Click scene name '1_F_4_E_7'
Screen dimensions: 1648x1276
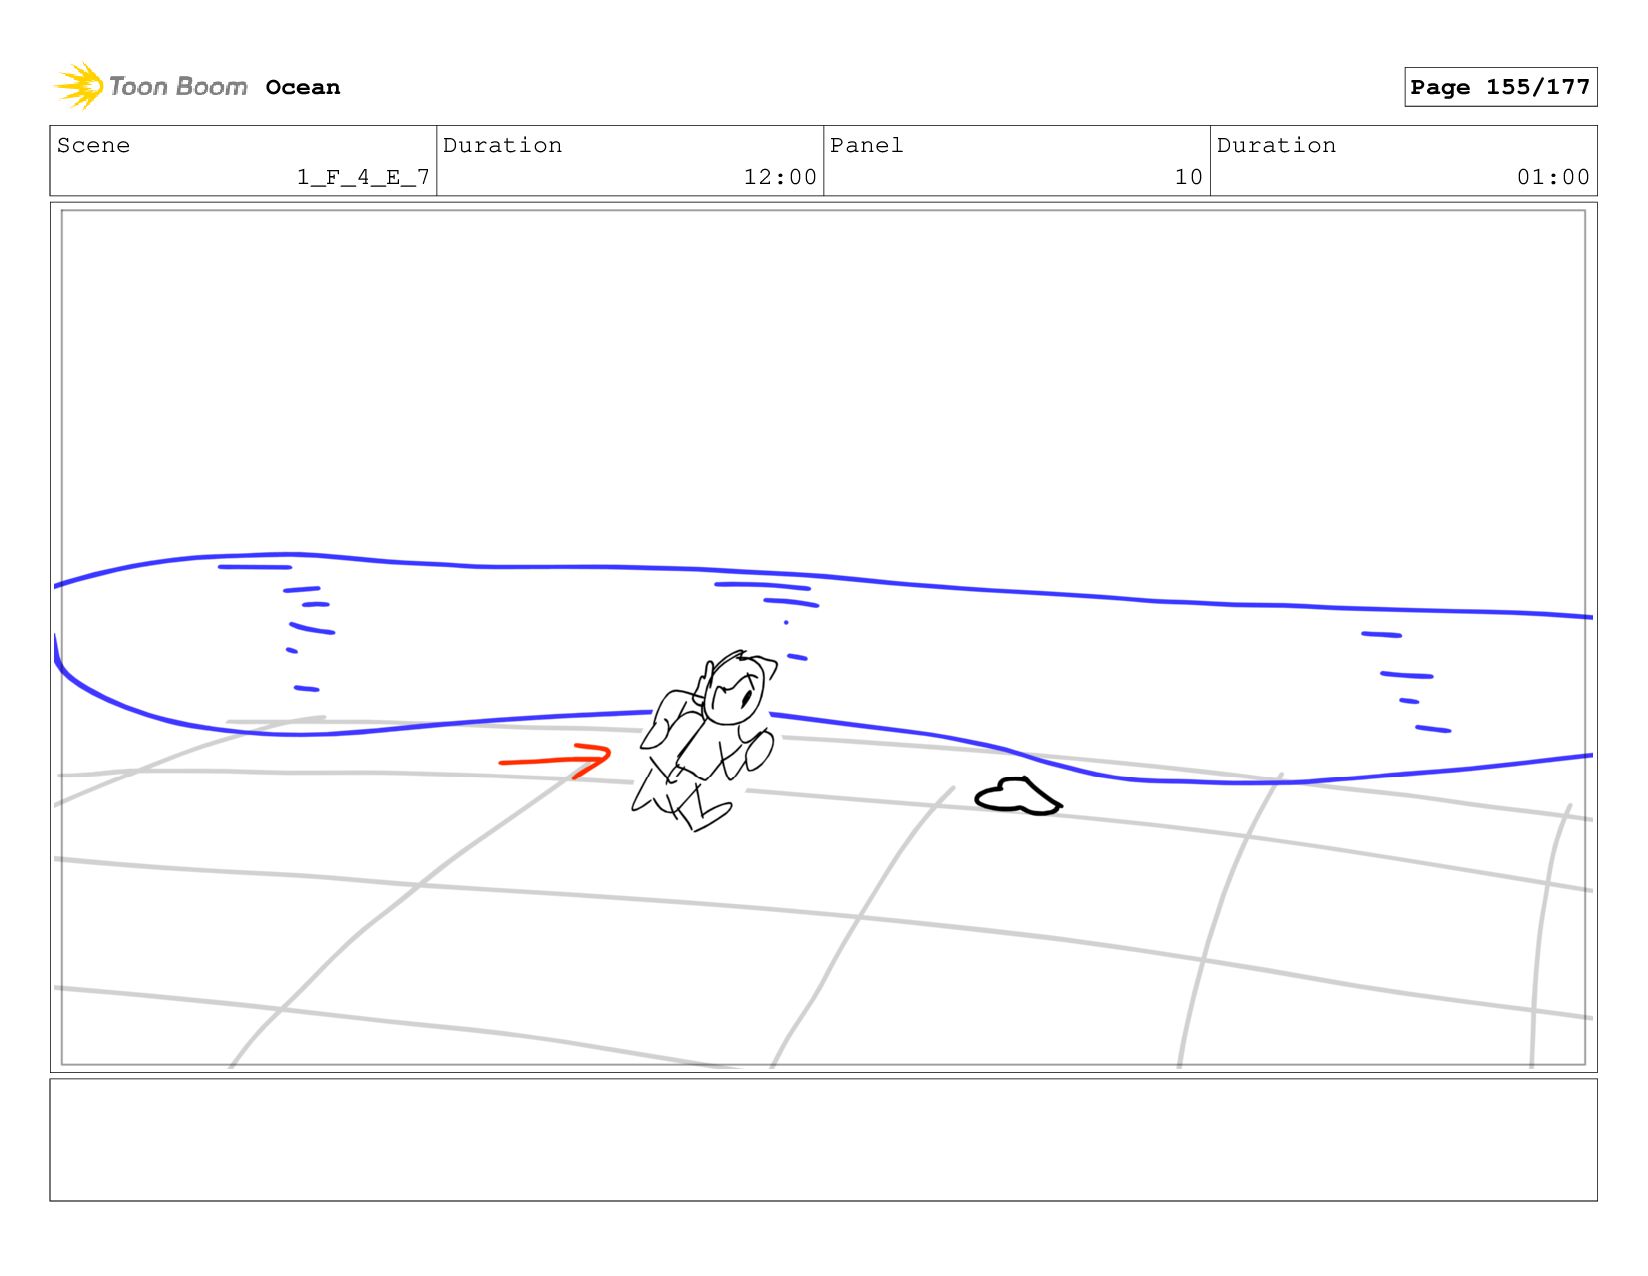tap(363, 177)
